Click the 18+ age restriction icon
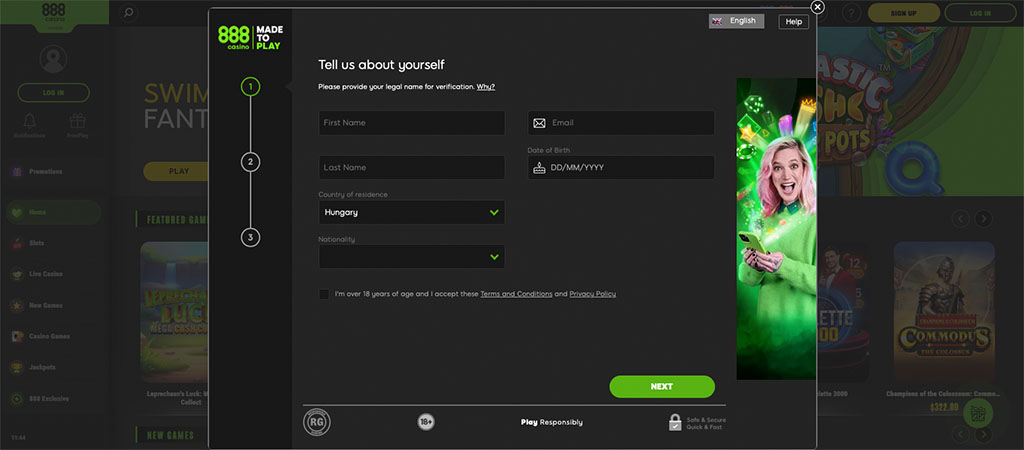Image resolution: width=1024 pixels, height=450 pixels. [x=426, y=422]
